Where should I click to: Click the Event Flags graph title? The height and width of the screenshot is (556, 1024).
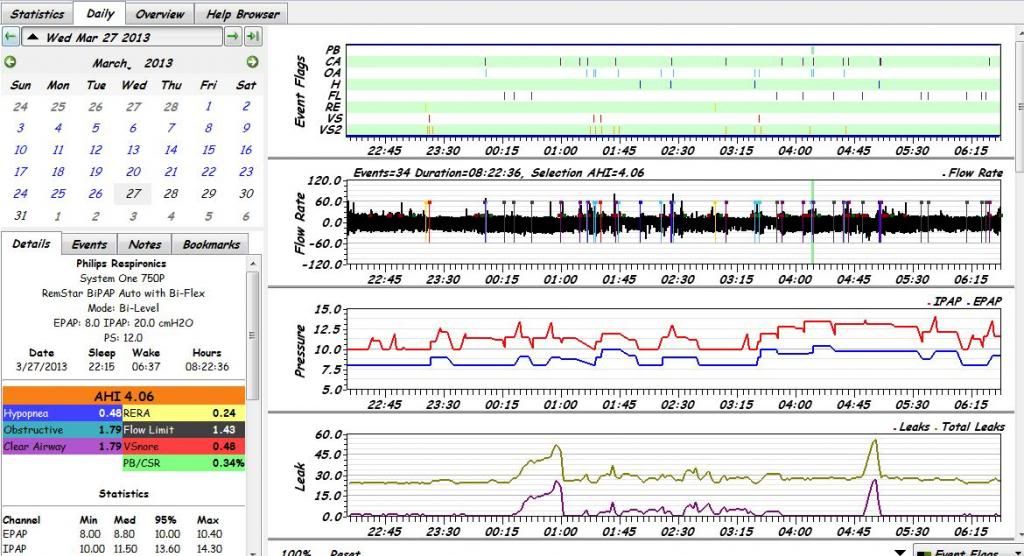point(300,91)
